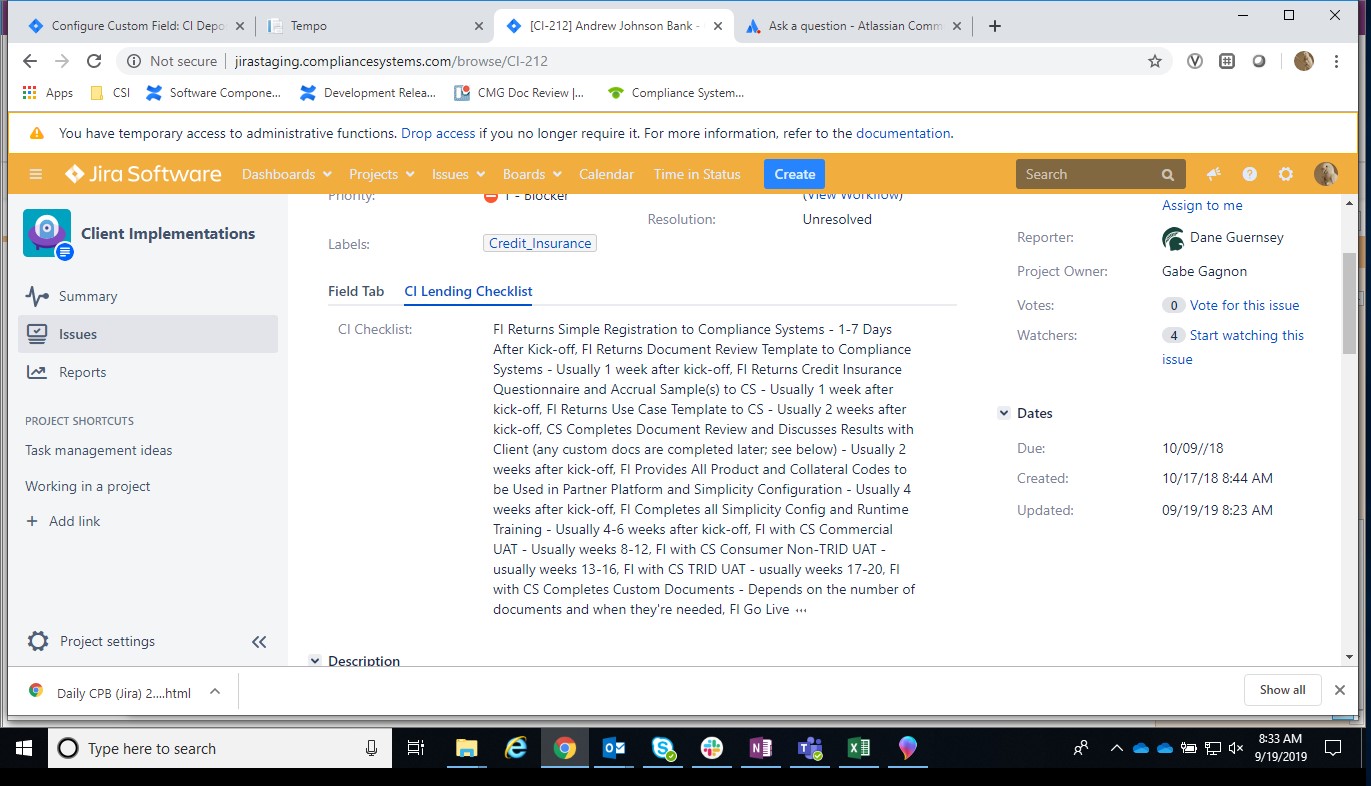The height and width of the screenshot is (786, 1371).
Task: Open the Projects dropdown menu
Action: pos(381,174)
